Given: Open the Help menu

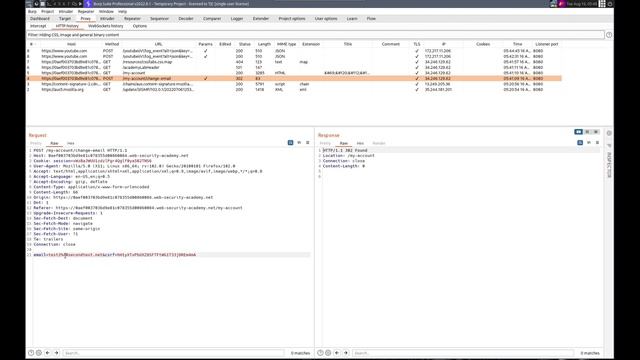Looking at the screenshot, I should (x=122, y=11).
